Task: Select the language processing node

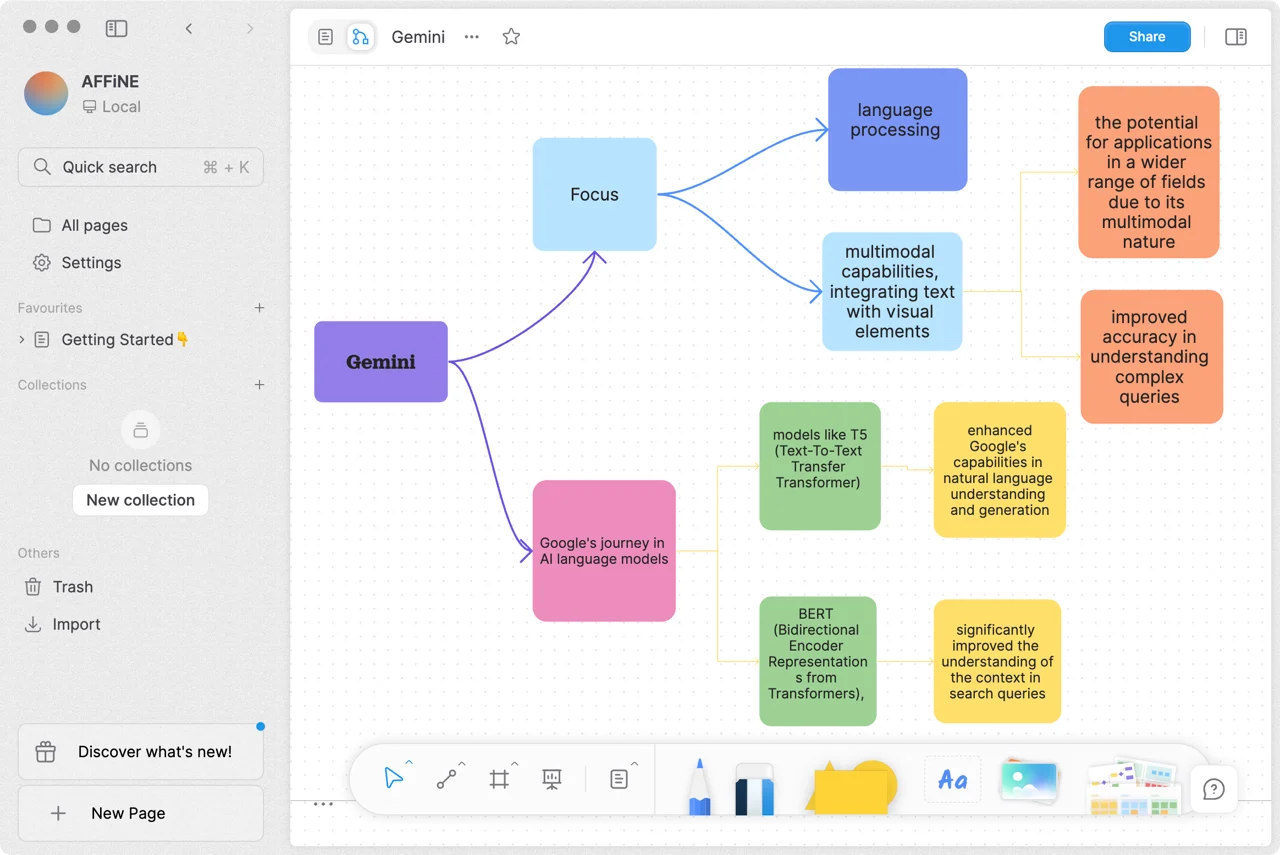Action: click(897, 130)
